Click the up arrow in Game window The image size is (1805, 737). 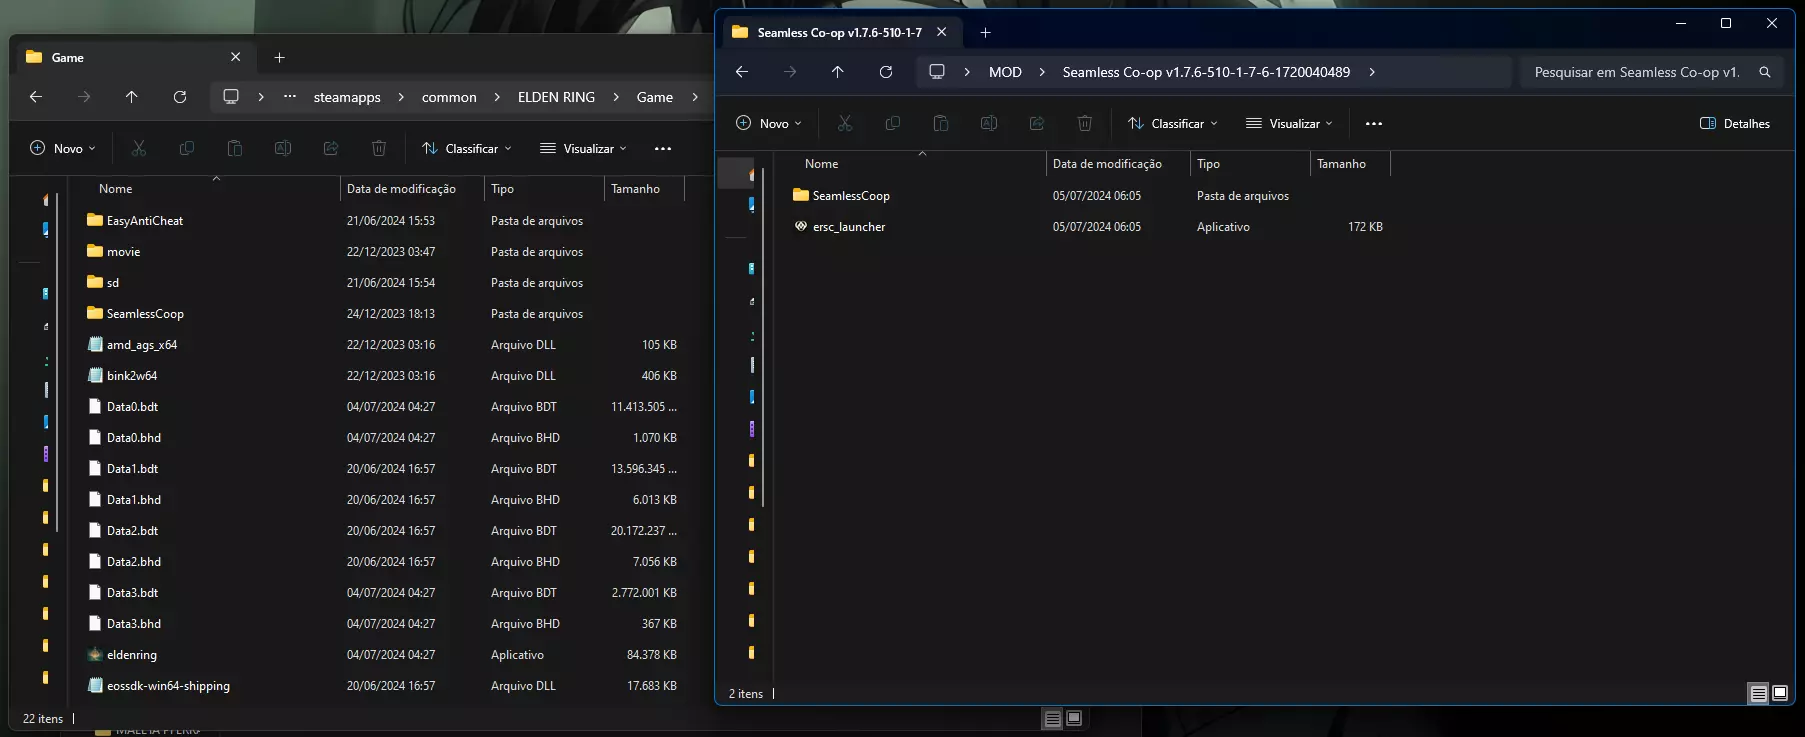click(x=131, y=97)
